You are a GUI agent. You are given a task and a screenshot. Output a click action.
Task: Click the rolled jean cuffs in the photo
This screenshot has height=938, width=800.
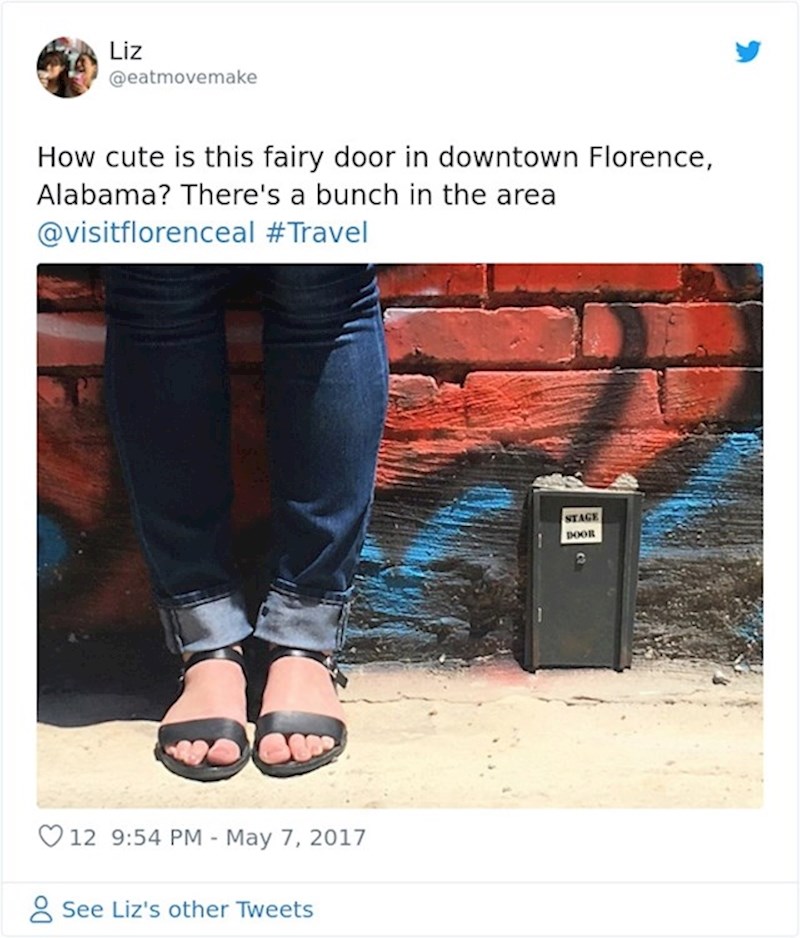click(x=254, y=619)
